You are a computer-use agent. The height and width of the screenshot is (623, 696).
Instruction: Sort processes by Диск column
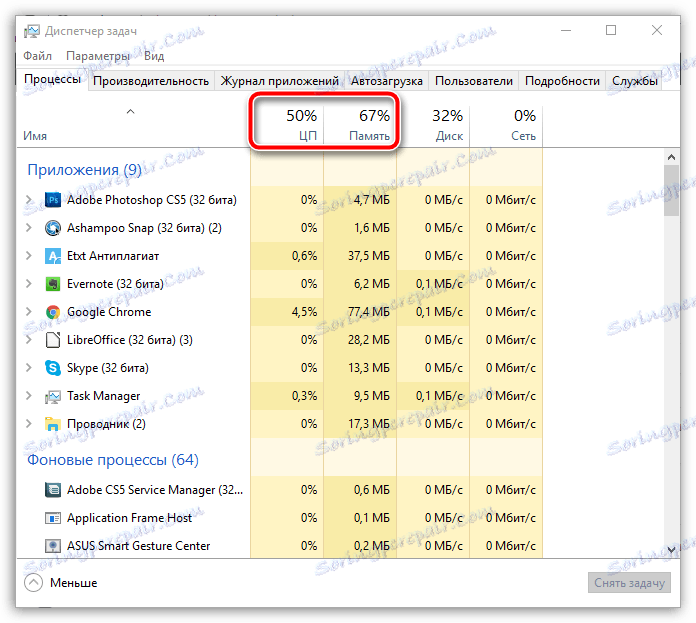(x=433, y=126)
